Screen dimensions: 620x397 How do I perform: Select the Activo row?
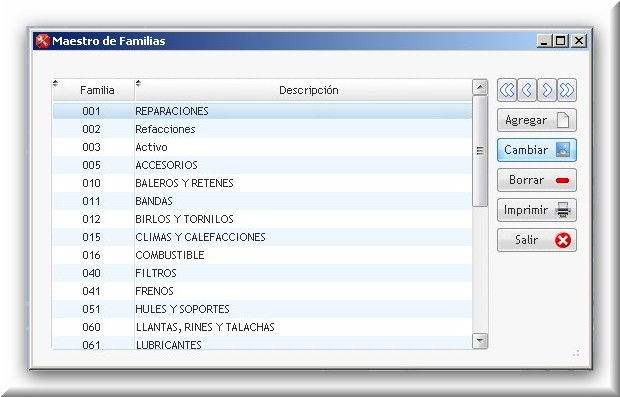tap(262, 147)
